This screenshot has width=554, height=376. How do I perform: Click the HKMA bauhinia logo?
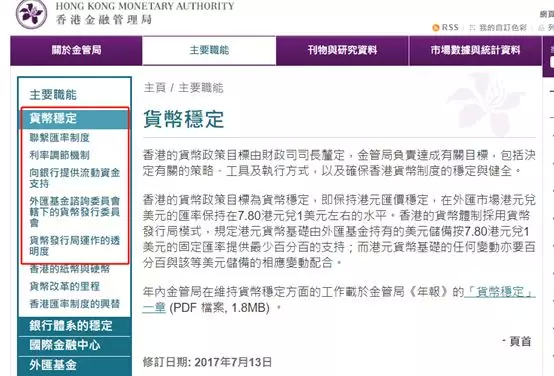click(x=31, y=14)
